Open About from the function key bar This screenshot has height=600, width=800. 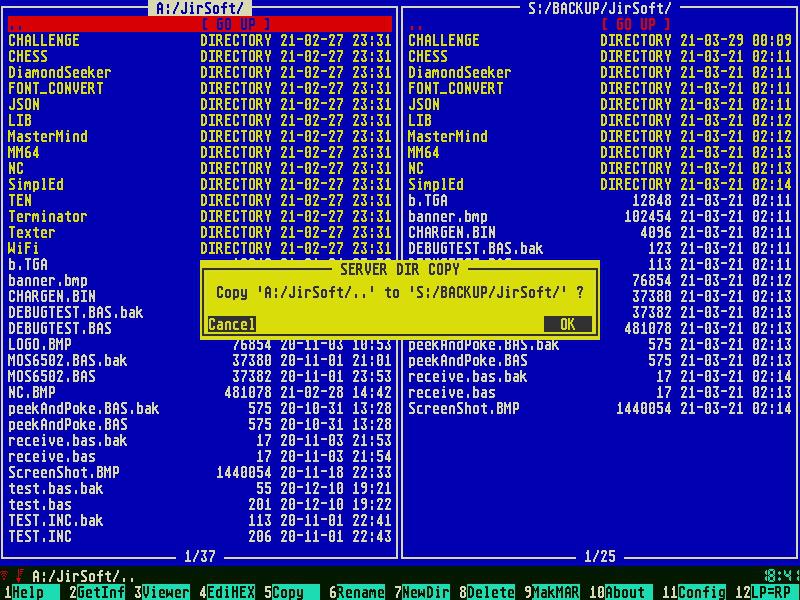[625, 592]
